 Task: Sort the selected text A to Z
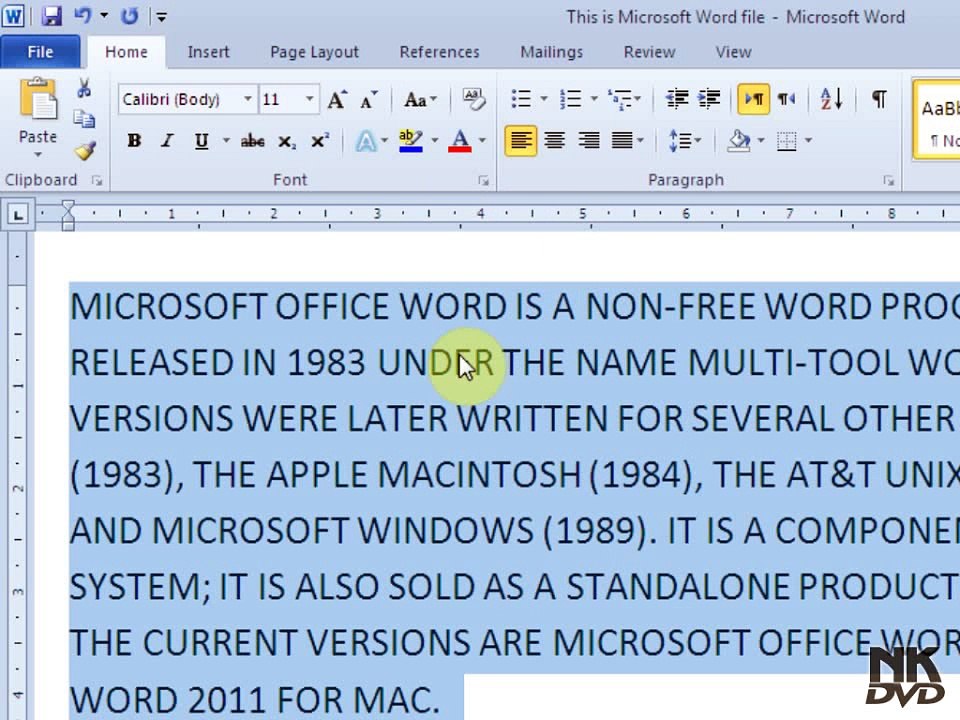tap(831, 99)
